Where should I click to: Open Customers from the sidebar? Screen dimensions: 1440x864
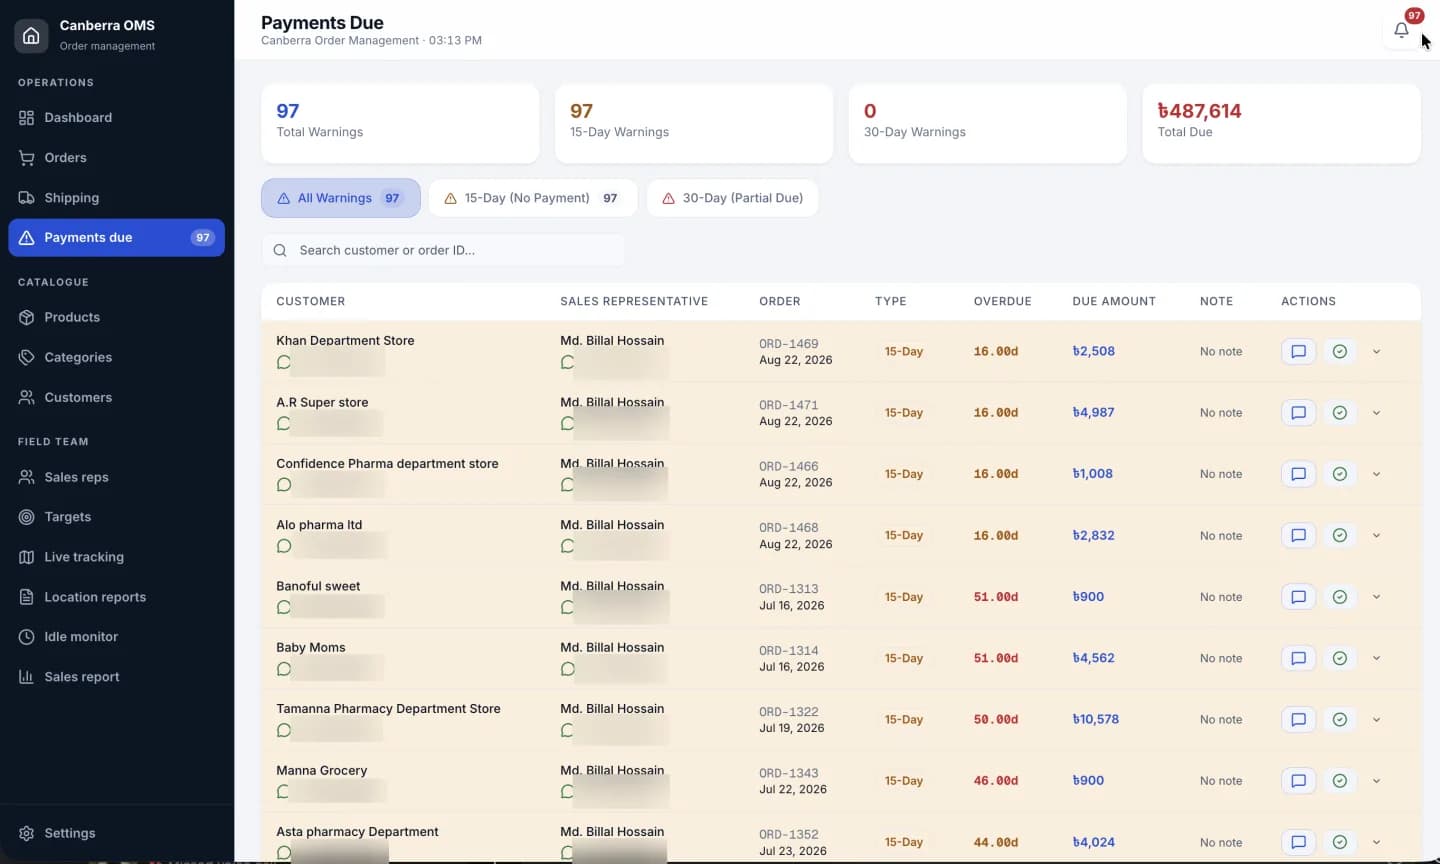point(116,397)
